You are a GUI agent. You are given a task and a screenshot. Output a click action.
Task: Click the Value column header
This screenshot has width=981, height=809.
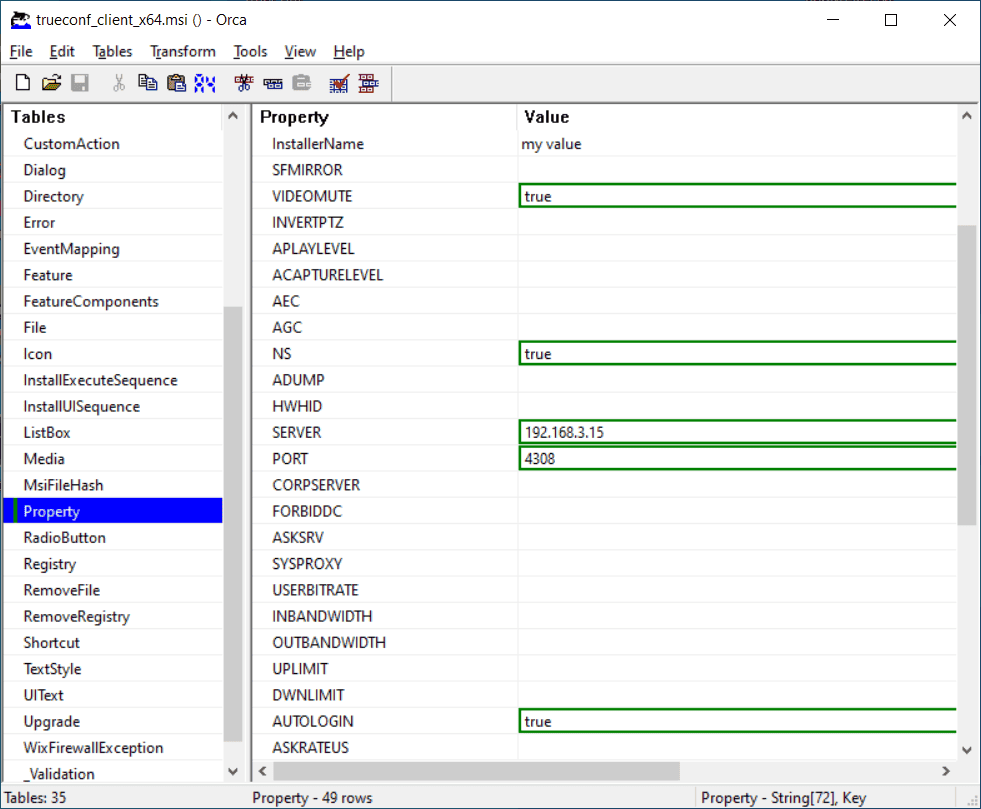coord(737,117)
